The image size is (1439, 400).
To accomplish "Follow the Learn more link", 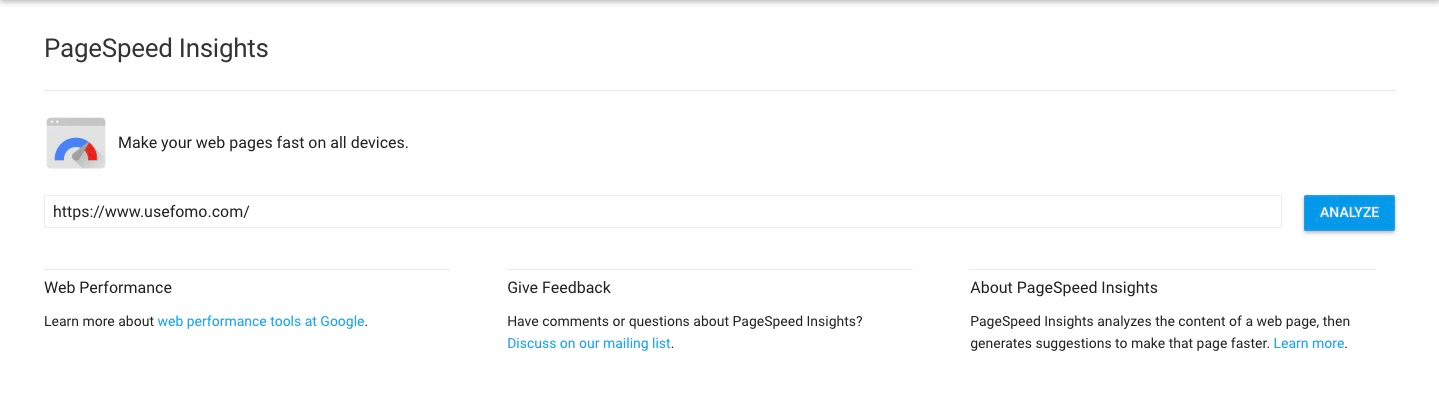I will (x=1309, y=343).
